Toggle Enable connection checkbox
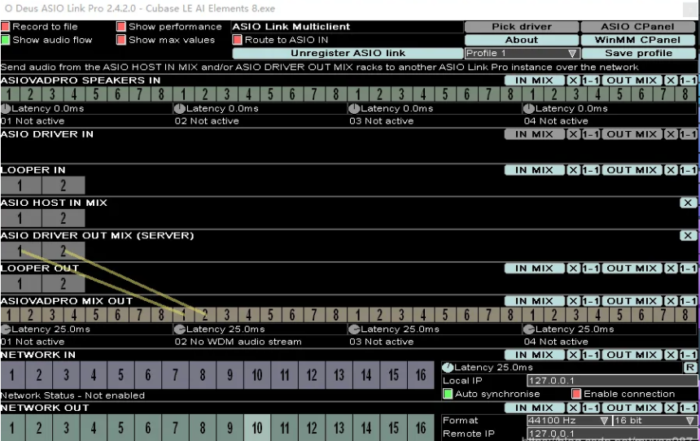This screenshot has width=700, height=441. (577, 394)
